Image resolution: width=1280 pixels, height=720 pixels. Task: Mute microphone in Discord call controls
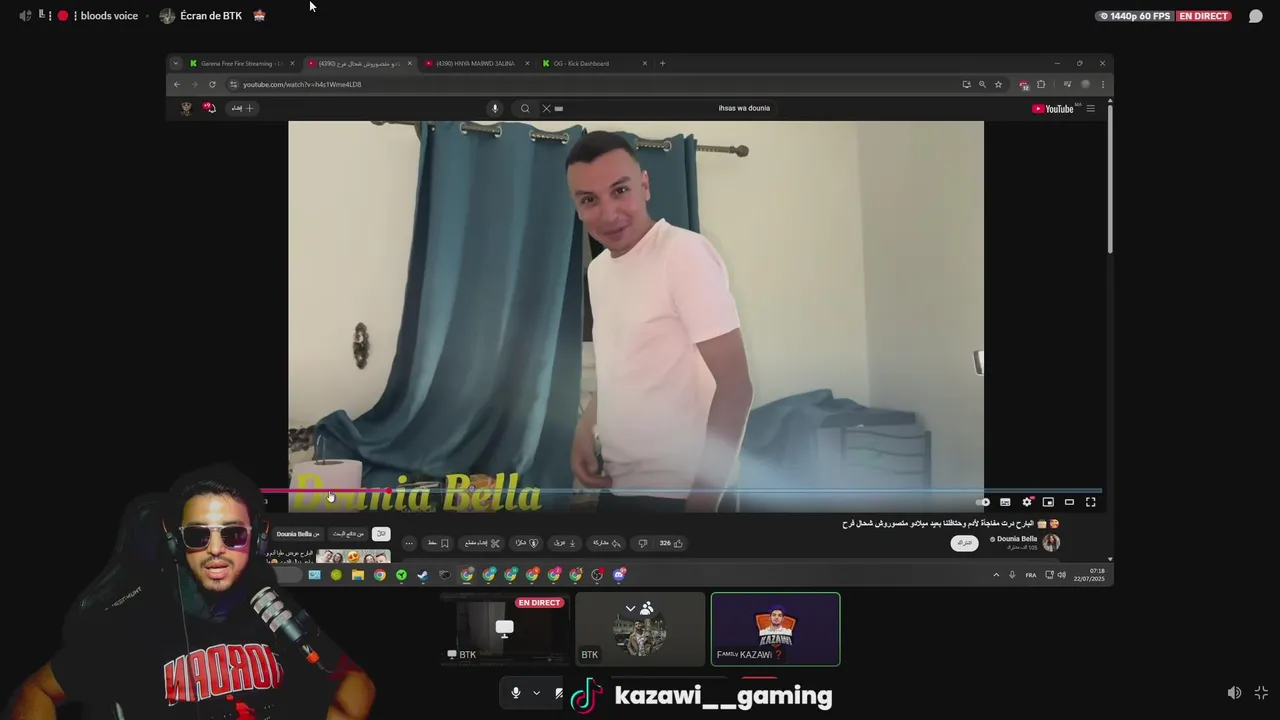point(516,693)
